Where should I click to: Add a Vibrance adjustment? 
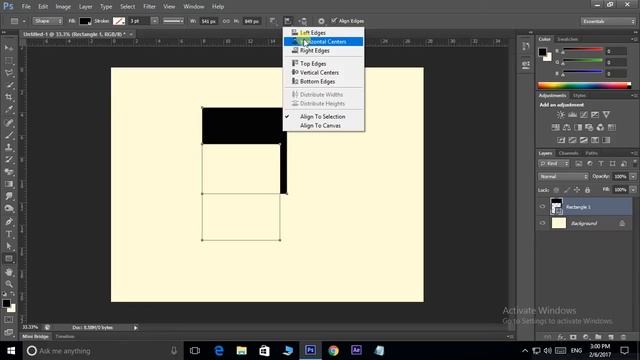[x=607, y=115]
